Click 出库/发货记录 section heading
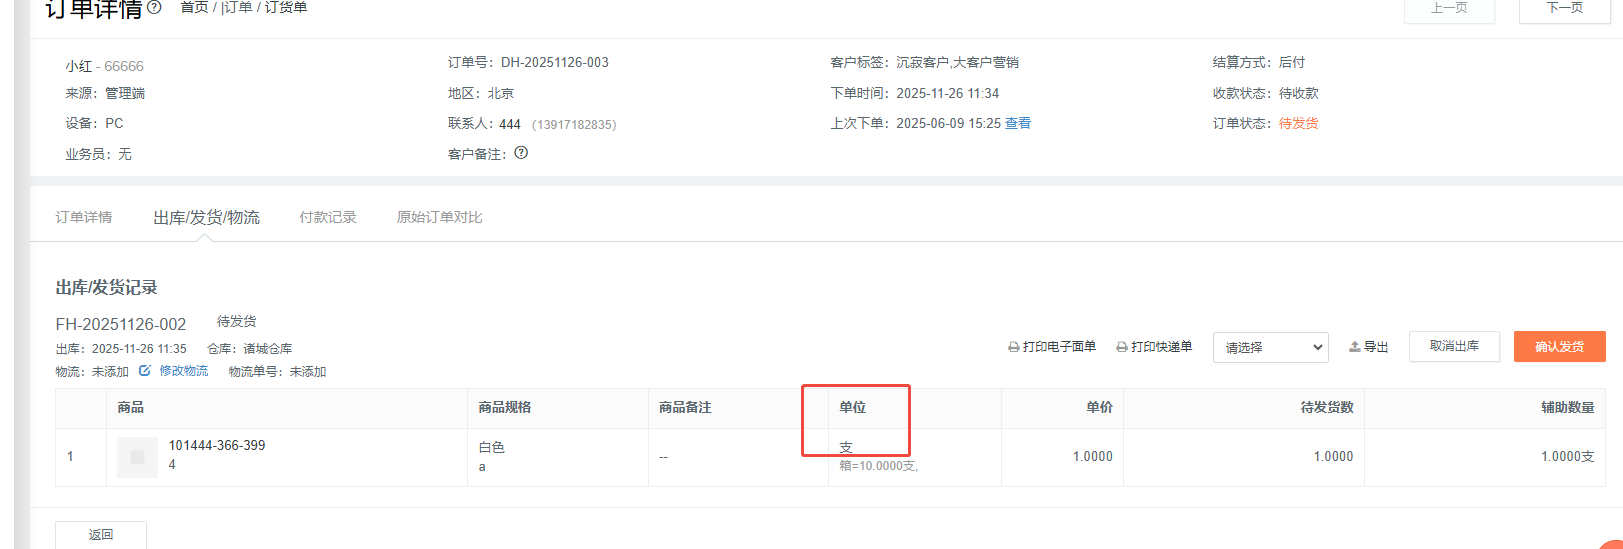 point(107,287)
